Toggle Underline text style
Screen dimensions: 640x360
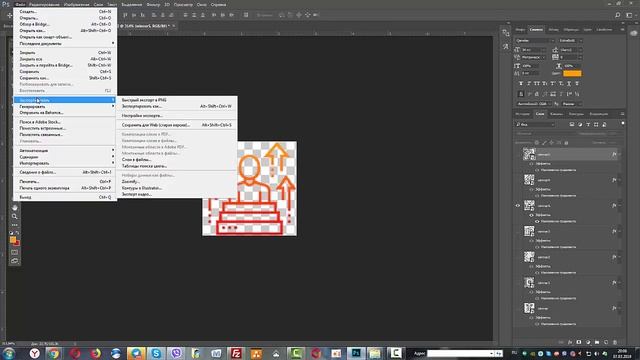pyautogui.click(x=569, y=84)
